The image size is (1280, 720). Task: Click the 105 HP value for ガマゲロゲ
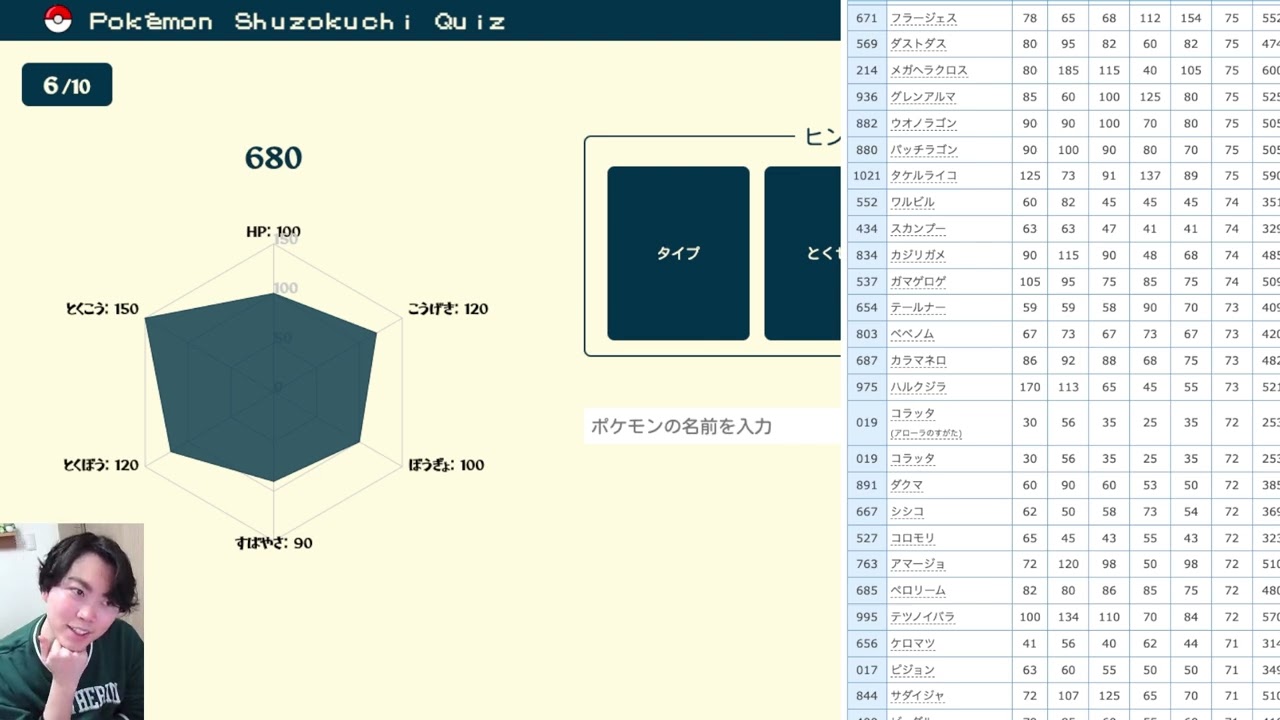[1029, 281]
